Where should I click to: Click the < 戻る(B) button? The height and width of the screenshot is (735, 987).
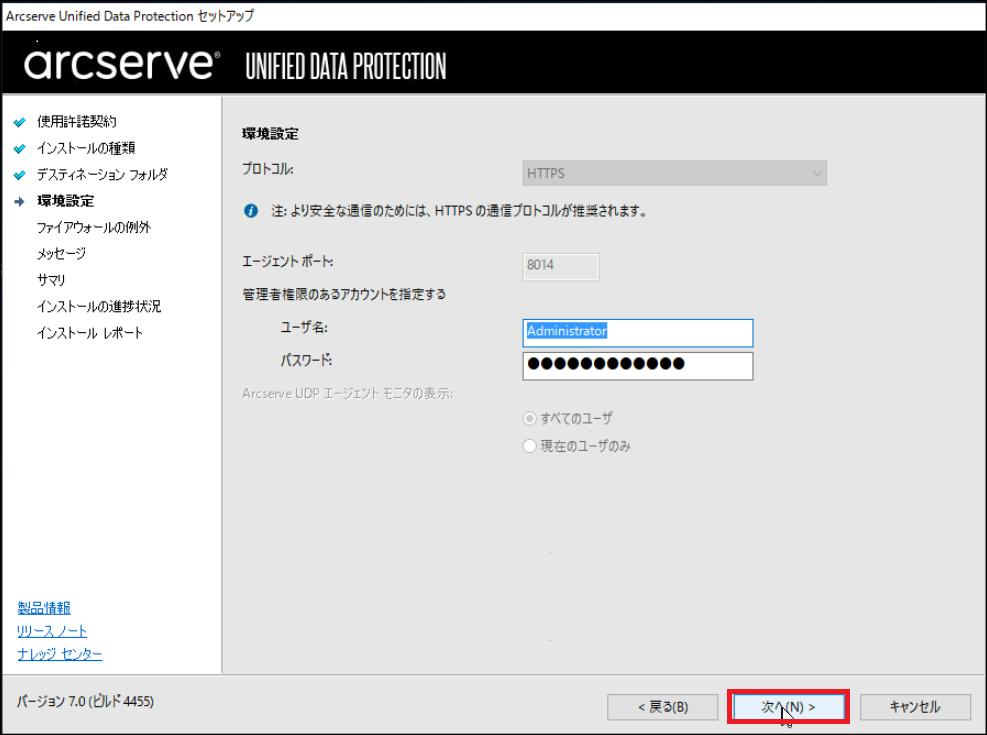pyautogui.click(x=663, y=707)
